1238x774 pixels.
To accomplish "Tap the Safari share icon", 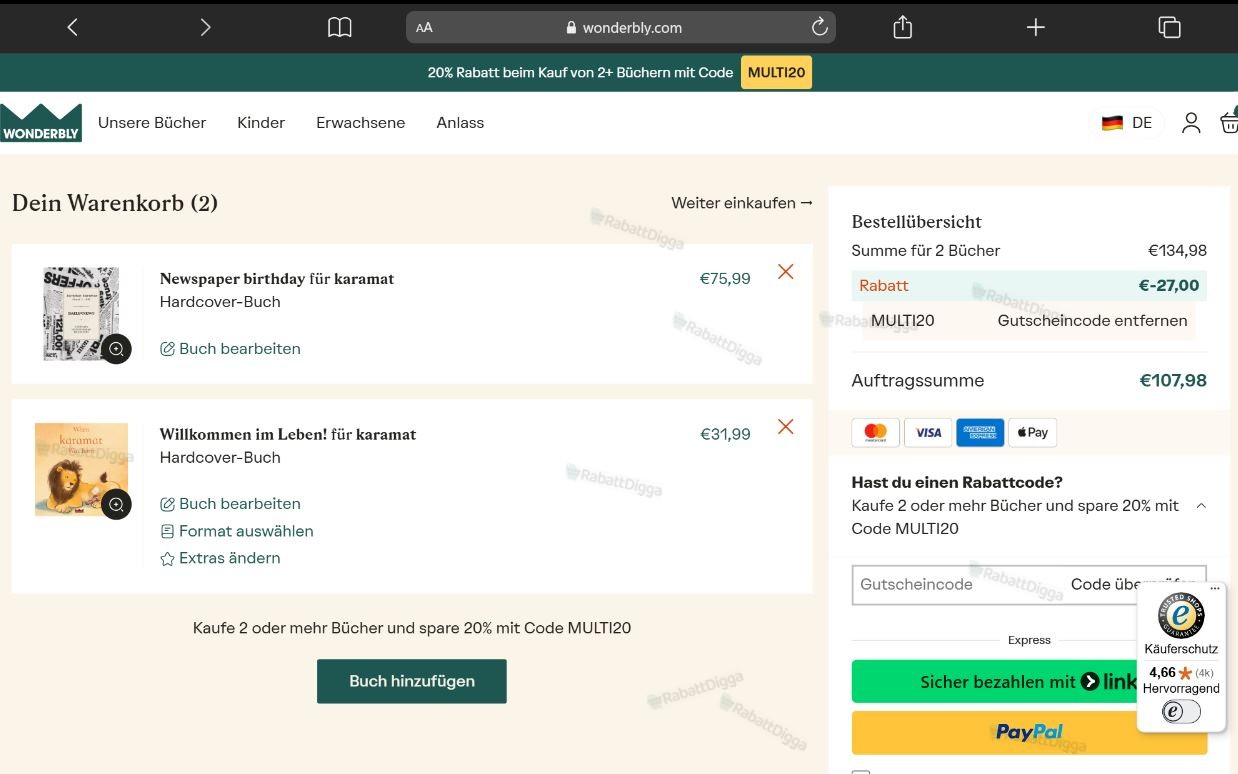I will [902, 27].
